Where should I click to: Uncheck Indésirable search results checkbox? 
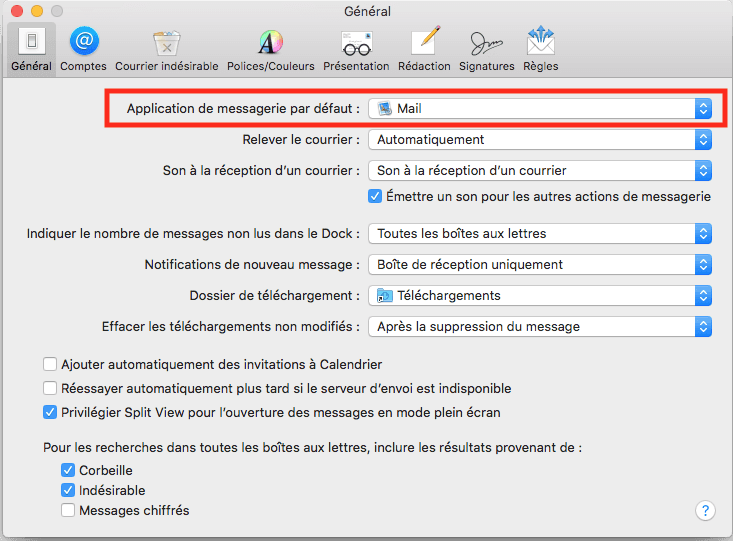coord(68,490)
